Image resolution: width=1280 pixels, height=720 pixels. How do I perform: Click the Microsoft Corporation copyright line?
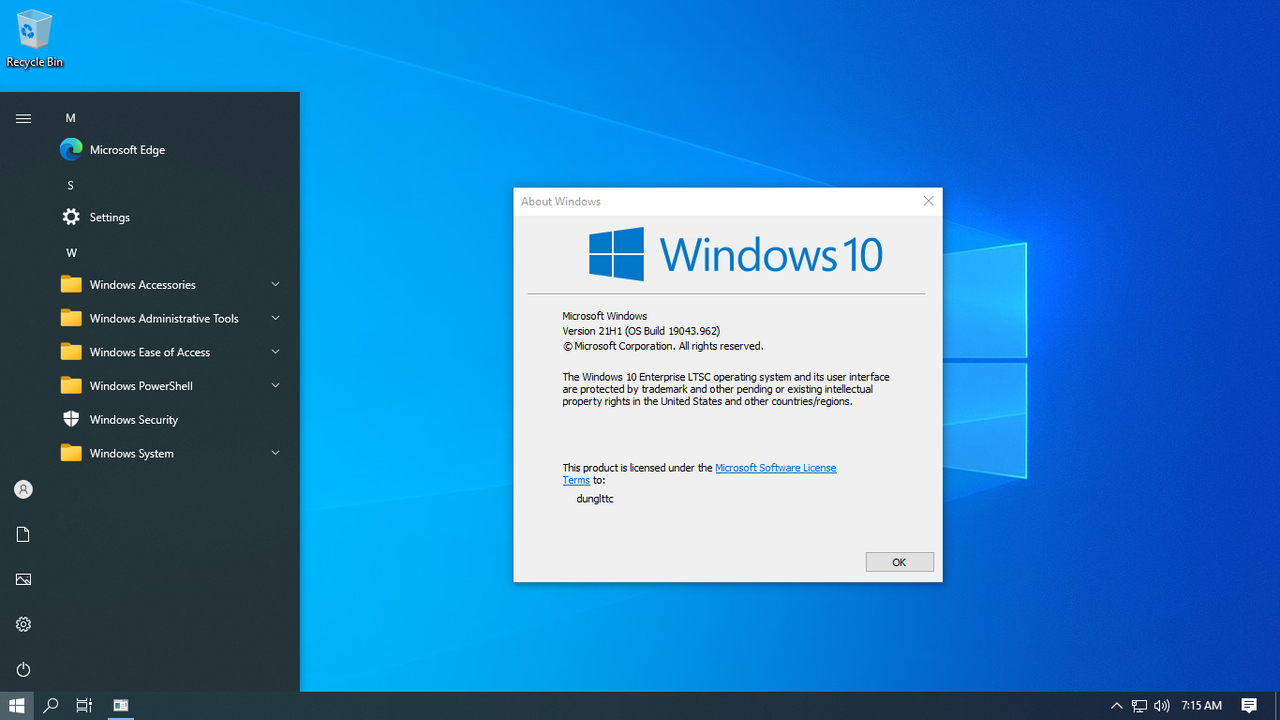point(663,346)
